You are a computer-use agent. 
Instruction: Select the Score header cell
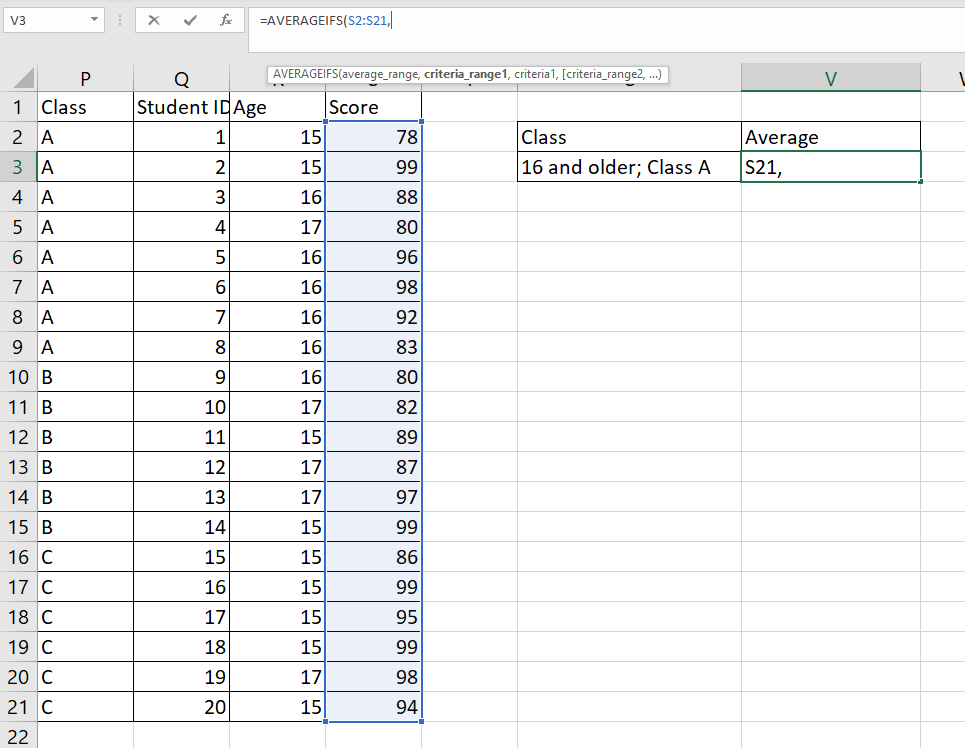pyautogui.click(x=372, y=107)
